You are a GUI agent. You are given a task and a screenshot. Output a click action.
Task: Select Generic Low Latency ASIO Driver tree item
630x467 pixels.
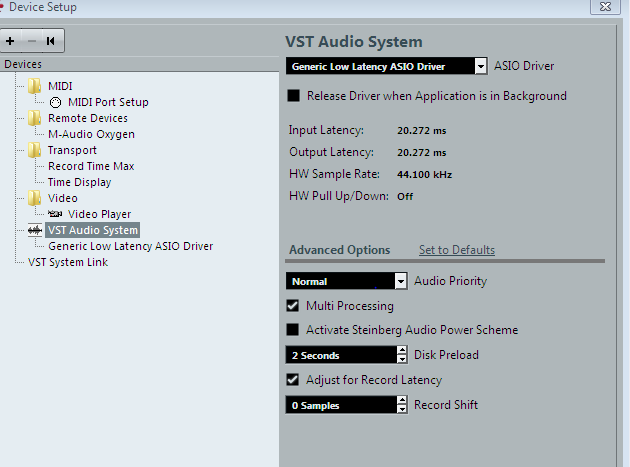(x=131, y=246)
